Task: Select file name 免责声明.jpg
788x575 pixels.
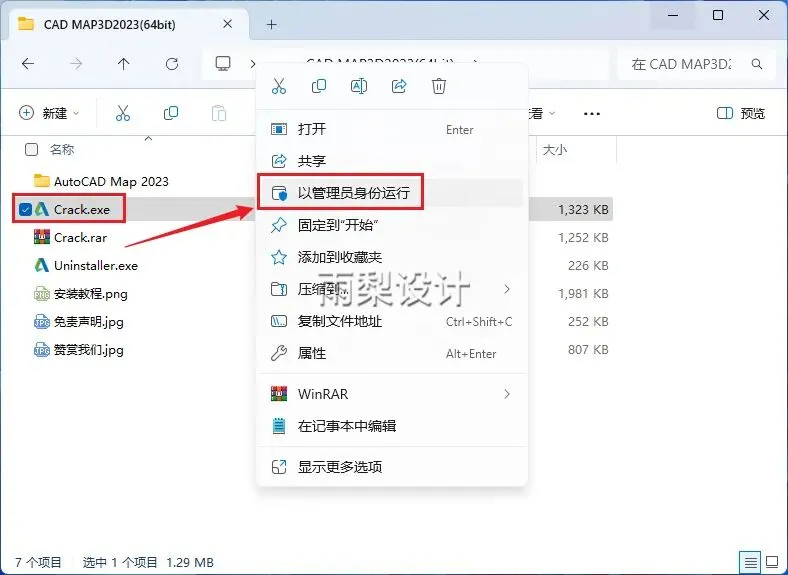Action: pos(88,322)
